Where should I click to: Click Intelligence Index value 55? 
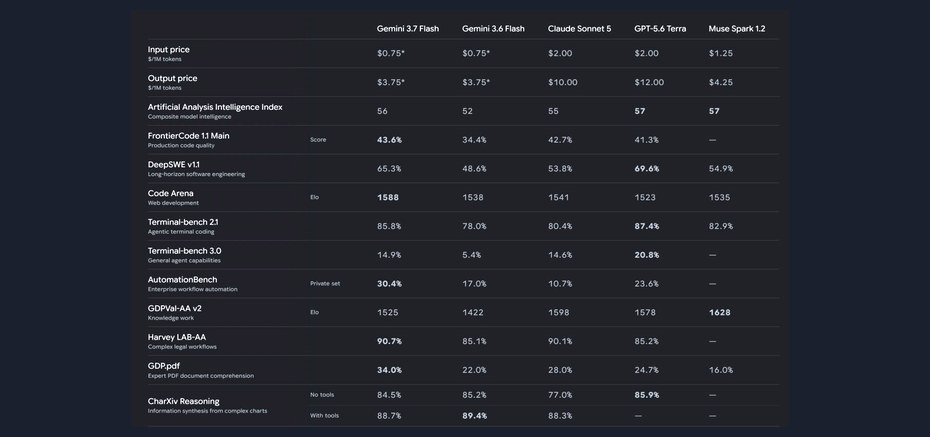[553, 111]
